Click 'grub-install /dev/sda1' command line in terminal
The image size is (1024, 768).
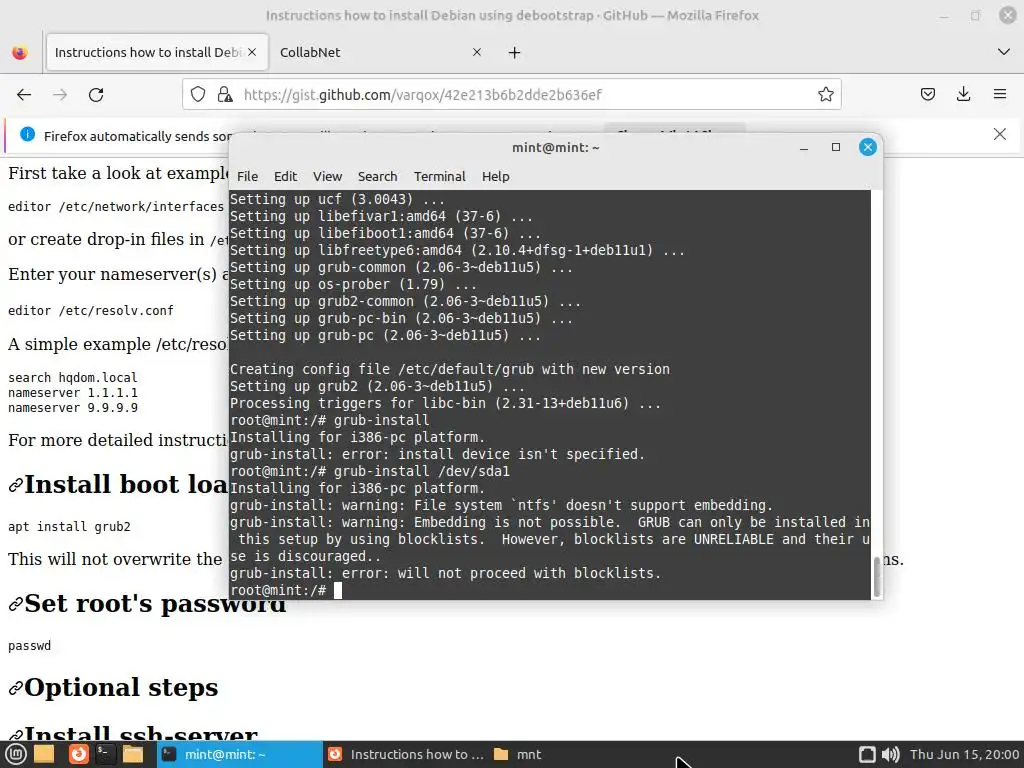pyautogui.click(x=422, y=471)
